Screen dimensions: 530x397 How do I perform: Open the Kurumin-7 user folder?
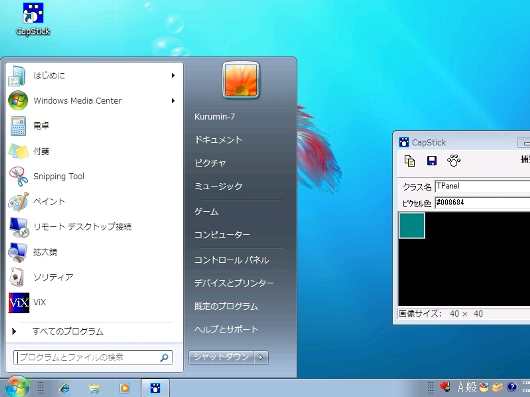tap(214, 117)
